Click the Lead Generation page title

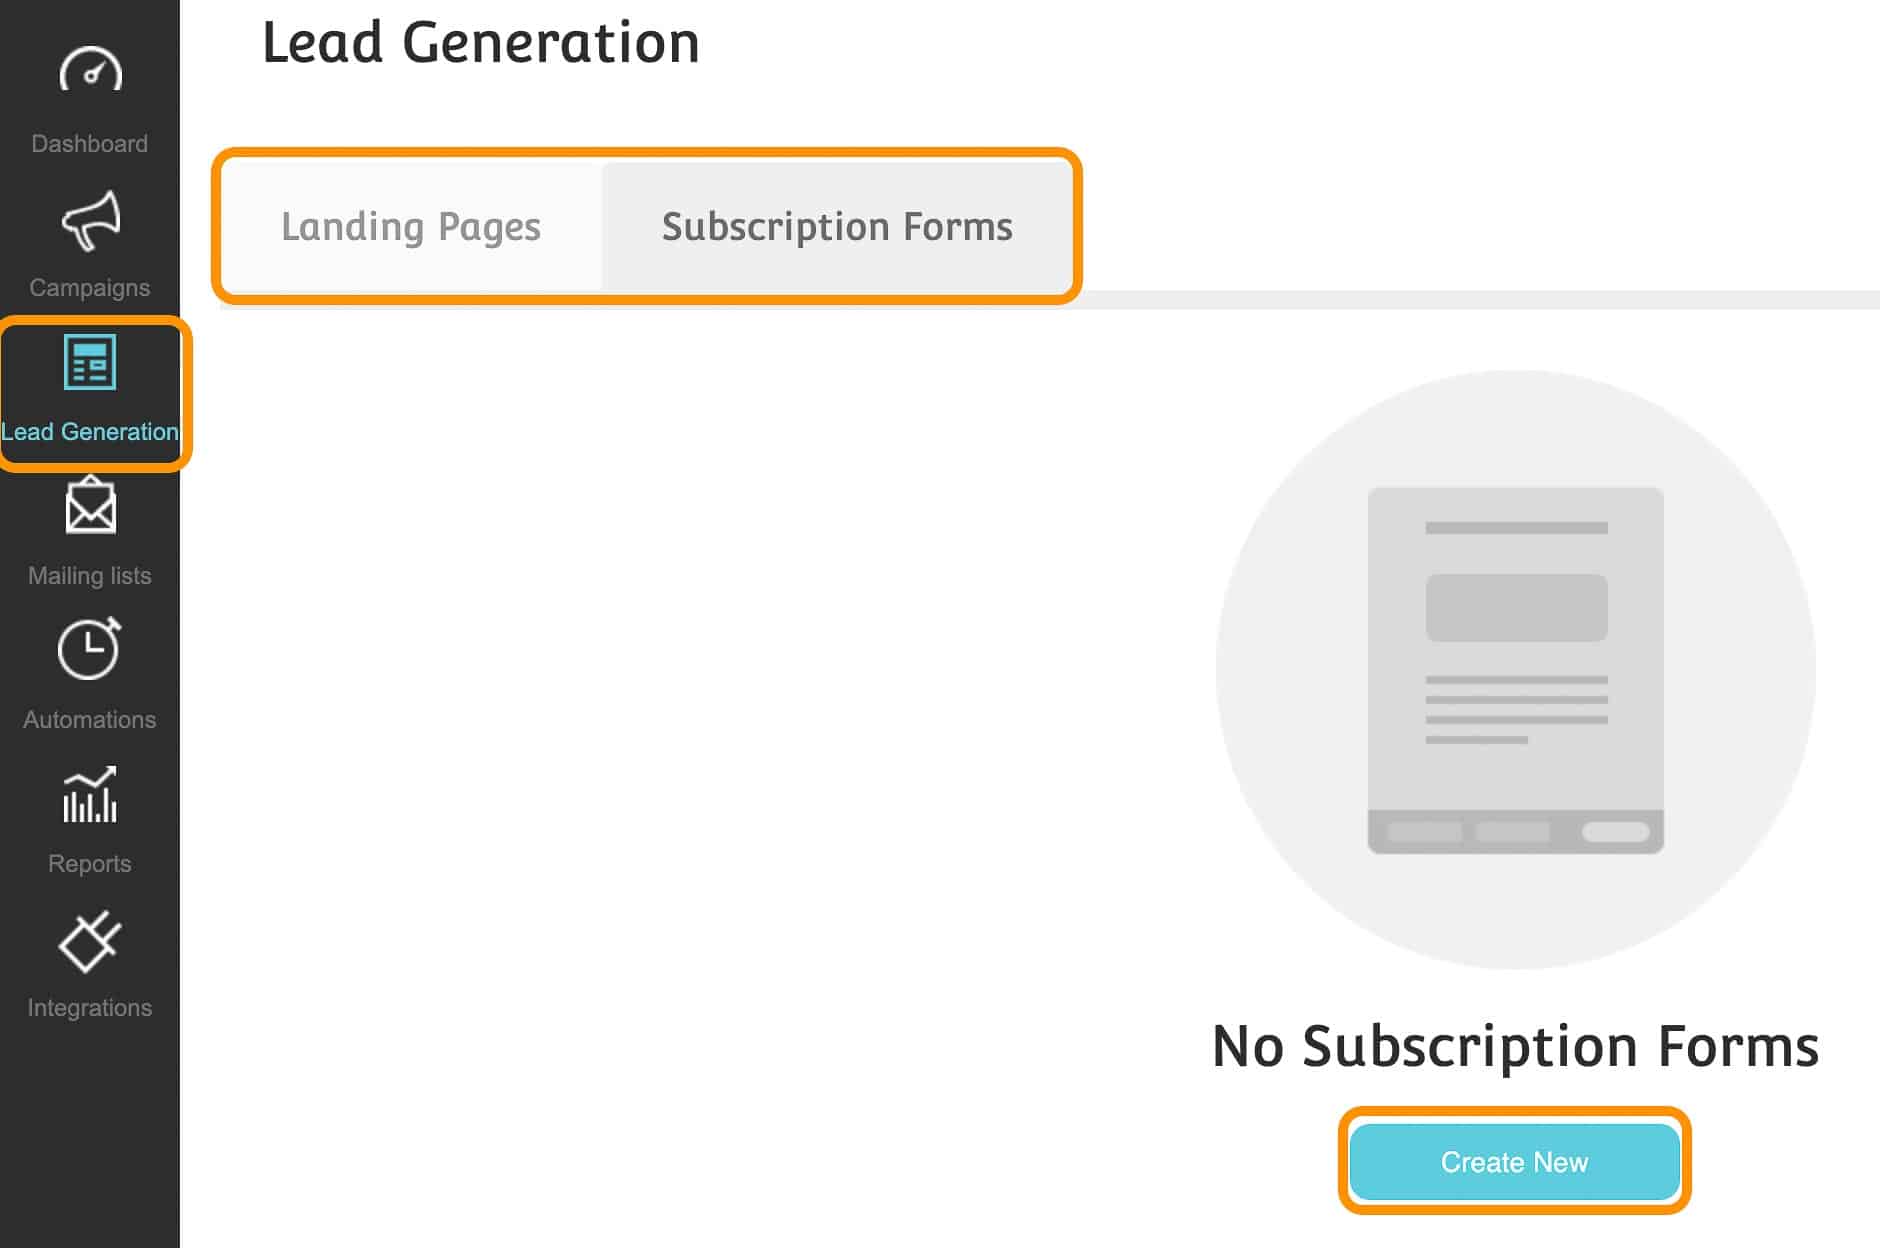[x=480, y=42]
